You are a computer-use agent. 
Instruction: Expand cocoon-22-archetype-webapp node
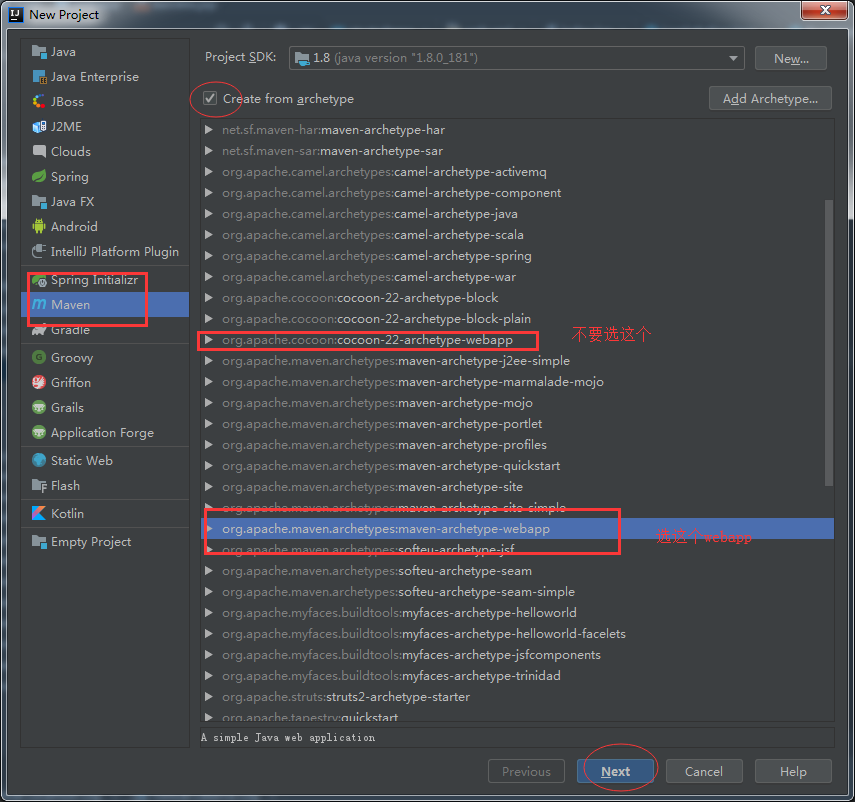(x=208, y=340)
